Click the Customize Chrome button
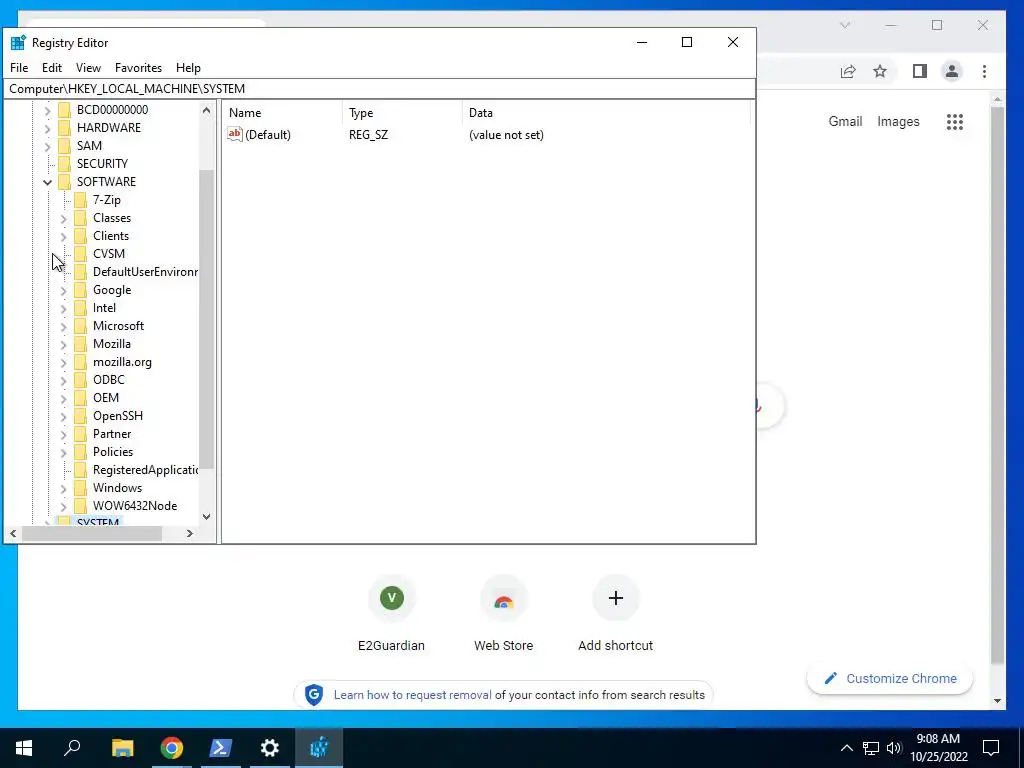Viewport: 1024px width, 768px height. click(x=889, y=679)
